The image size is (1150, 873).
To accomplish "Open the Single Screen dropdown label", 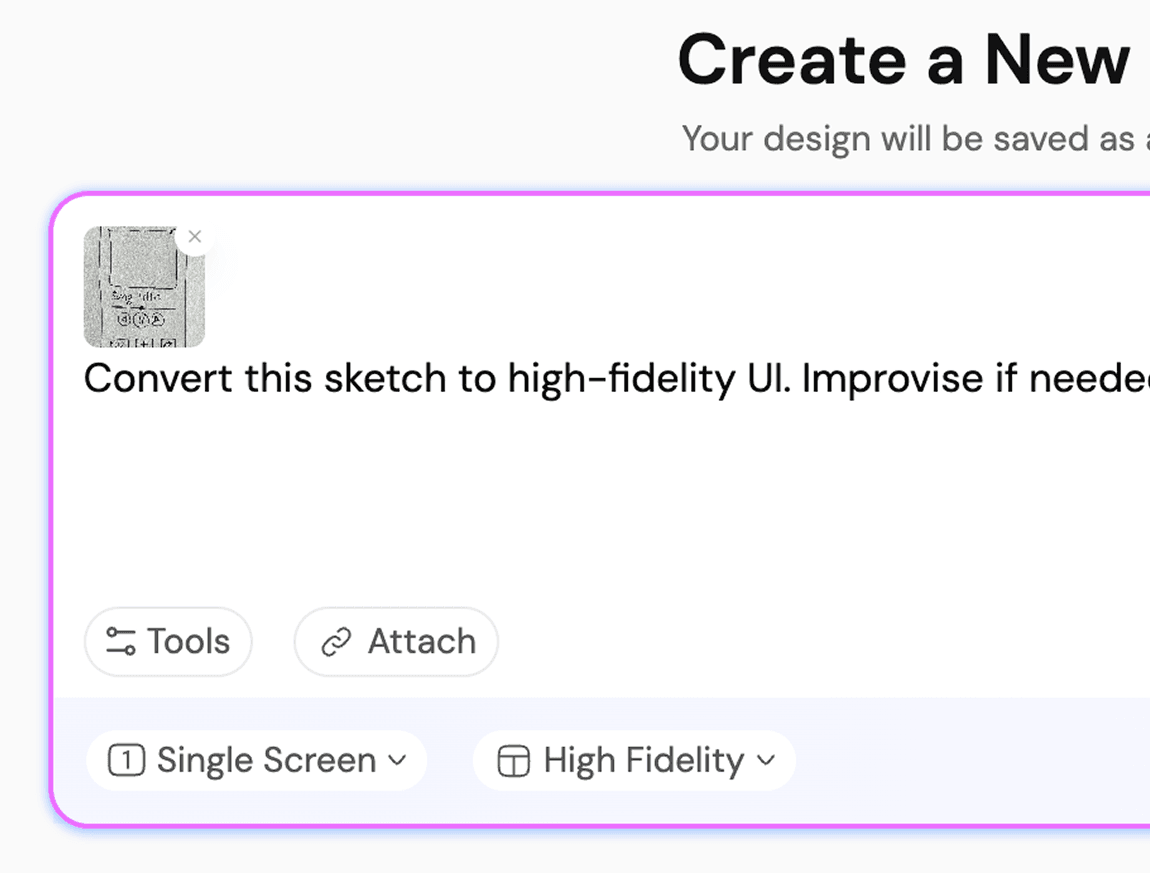I will point(266,761).
